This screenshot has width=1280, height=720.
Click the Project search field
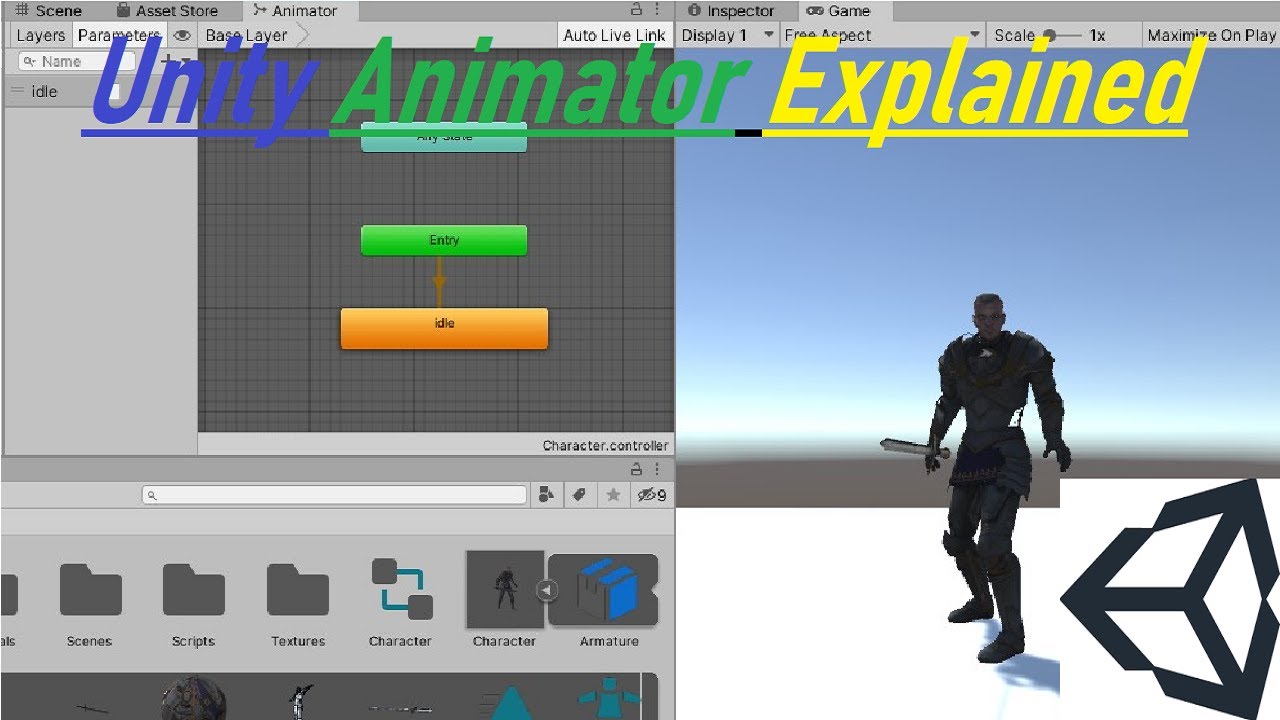point(334,495)
